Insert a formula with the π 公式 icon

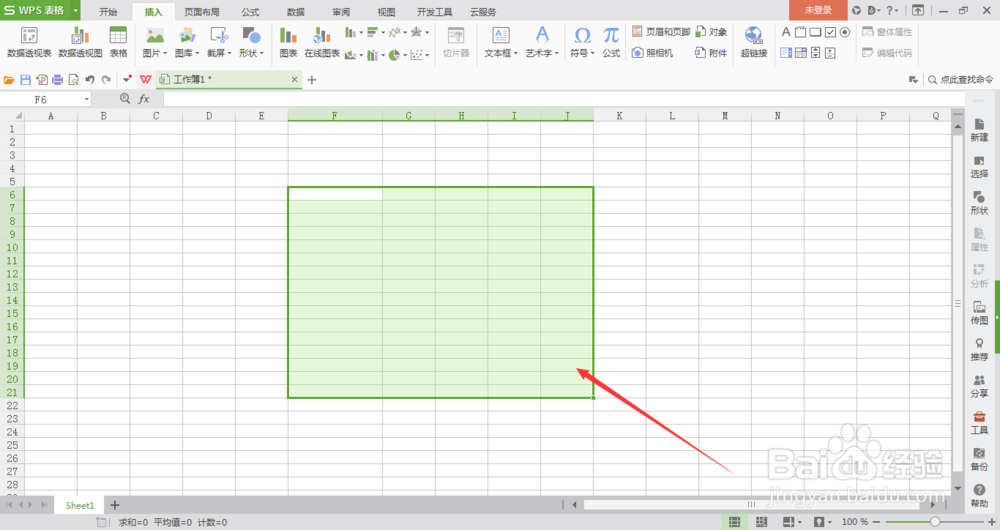611,43
